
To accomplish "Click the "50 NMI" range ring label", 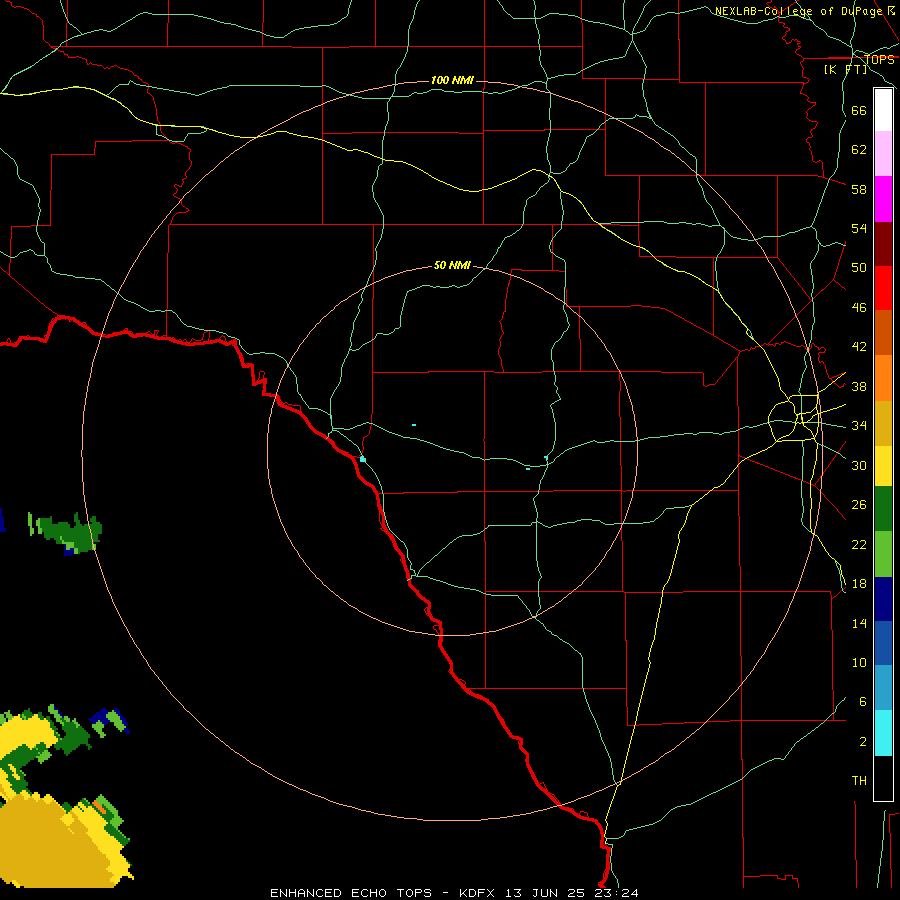I will (x=452, y=265).
